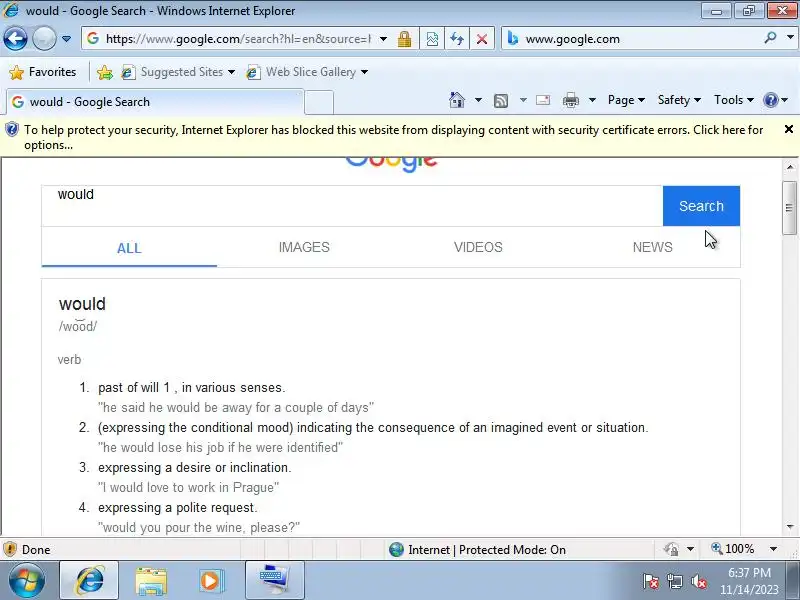Viewport: 800px width, 600px height.
Task: Open Windows Media Player from taskbar
Action: pyautogui.click(x=210, y=581)
